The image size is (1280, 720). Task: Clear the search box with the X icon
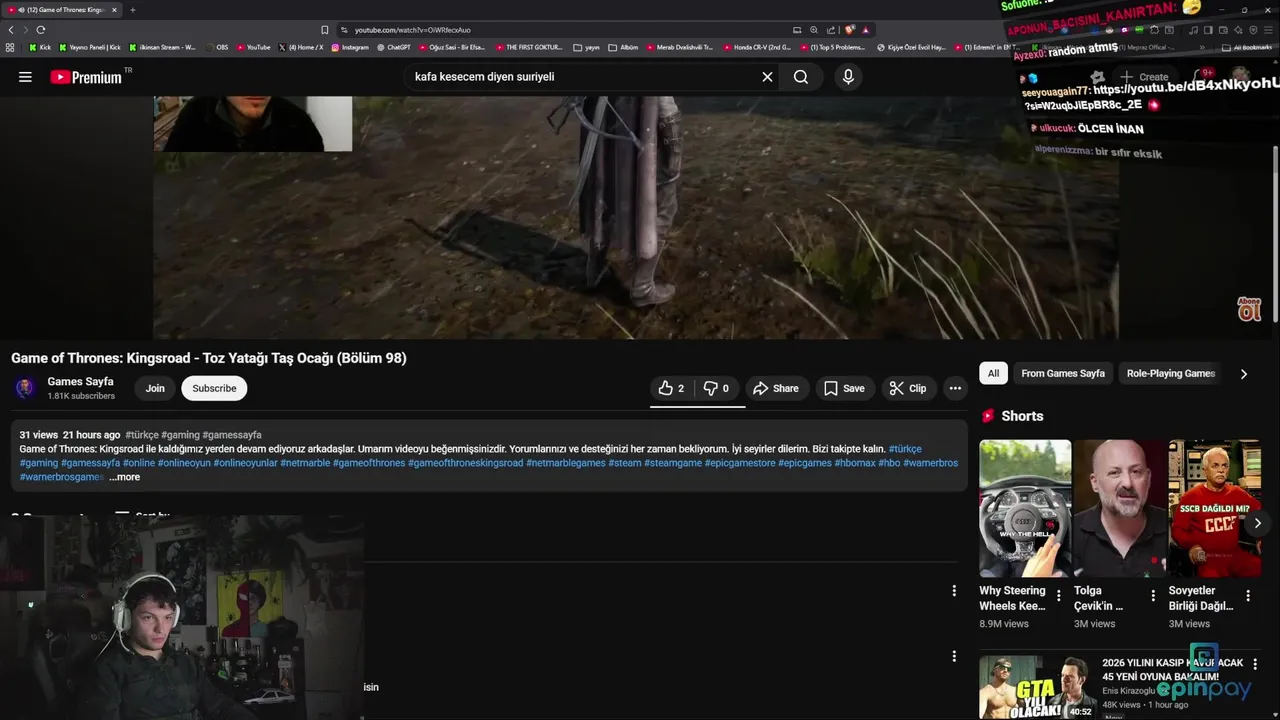[767, 77]
